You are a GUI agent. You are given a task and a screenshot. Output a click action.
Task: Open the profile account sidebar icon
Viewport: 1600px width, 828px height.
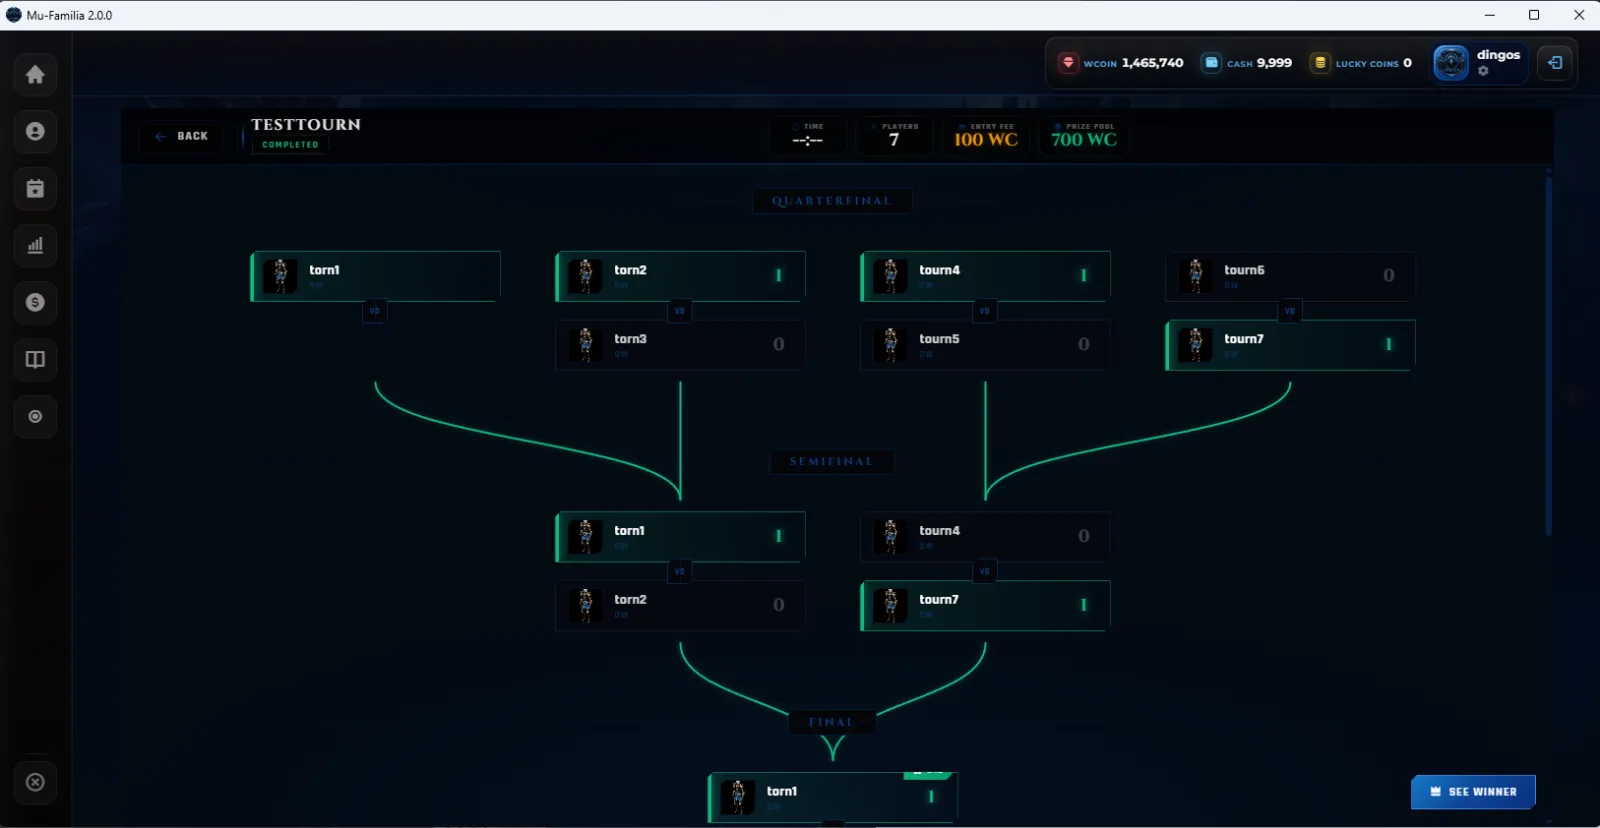(35, 132)
